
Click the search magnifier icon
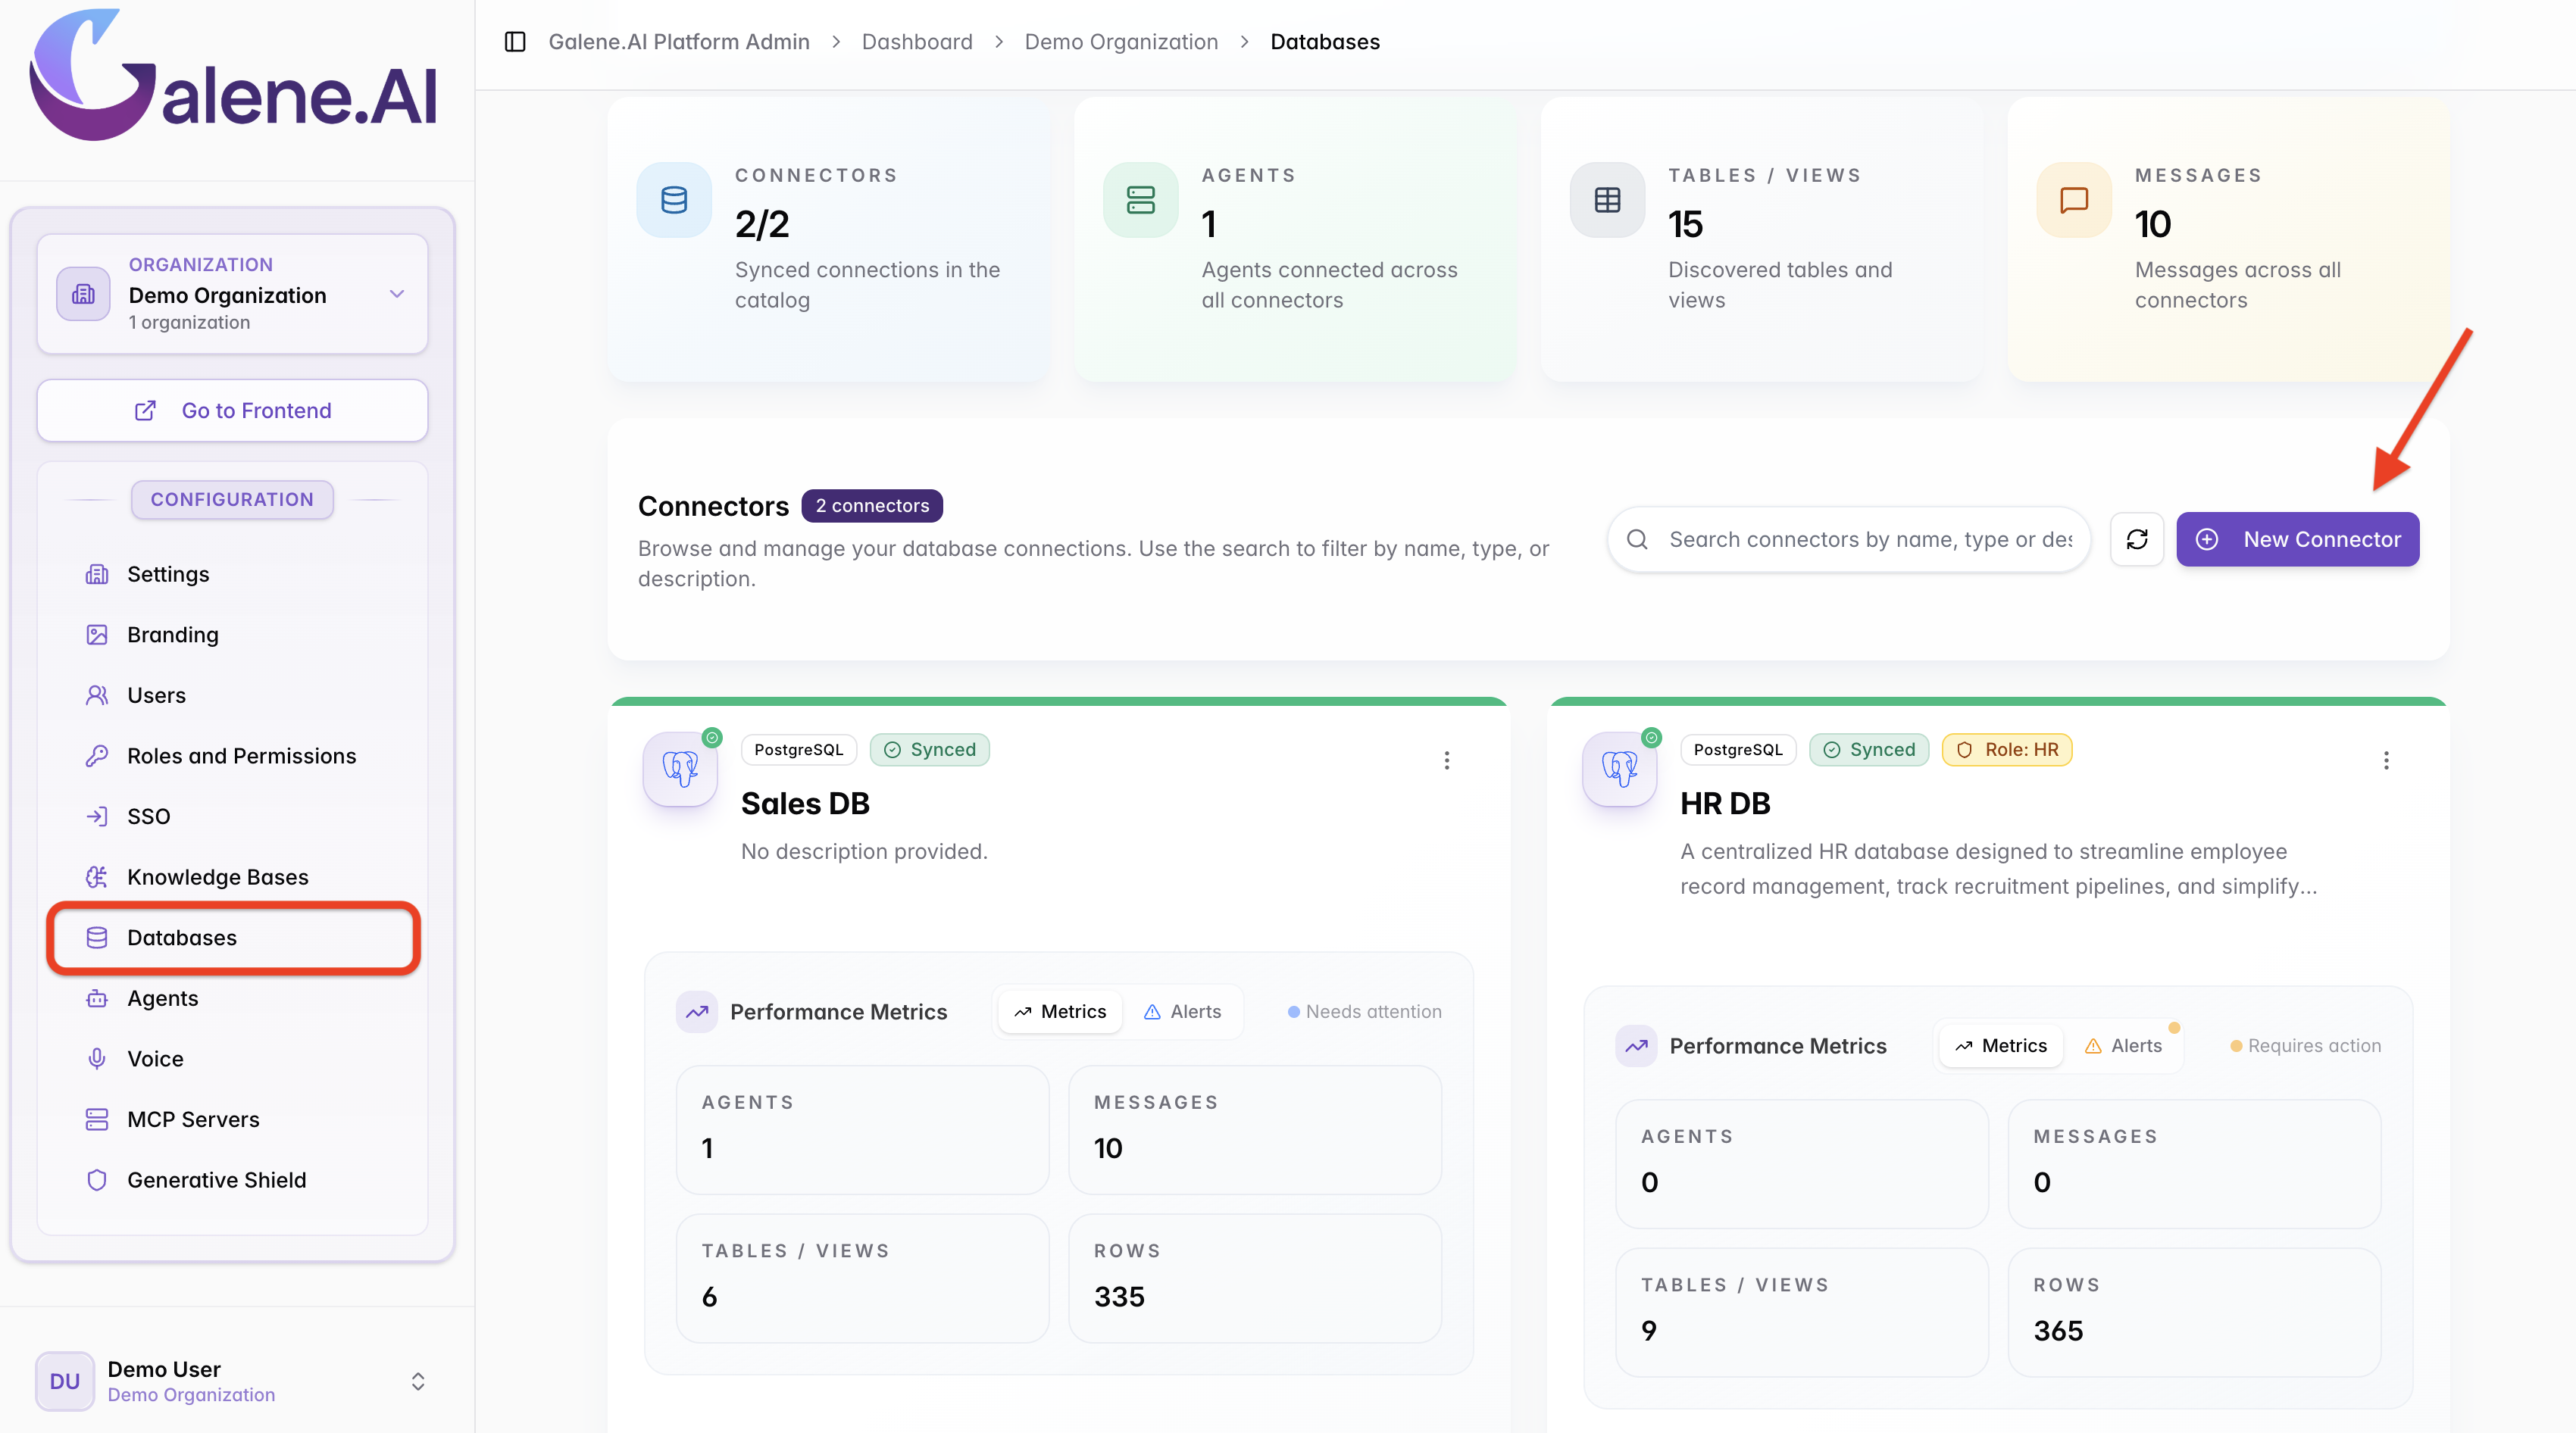click(x=1637, y=540)
